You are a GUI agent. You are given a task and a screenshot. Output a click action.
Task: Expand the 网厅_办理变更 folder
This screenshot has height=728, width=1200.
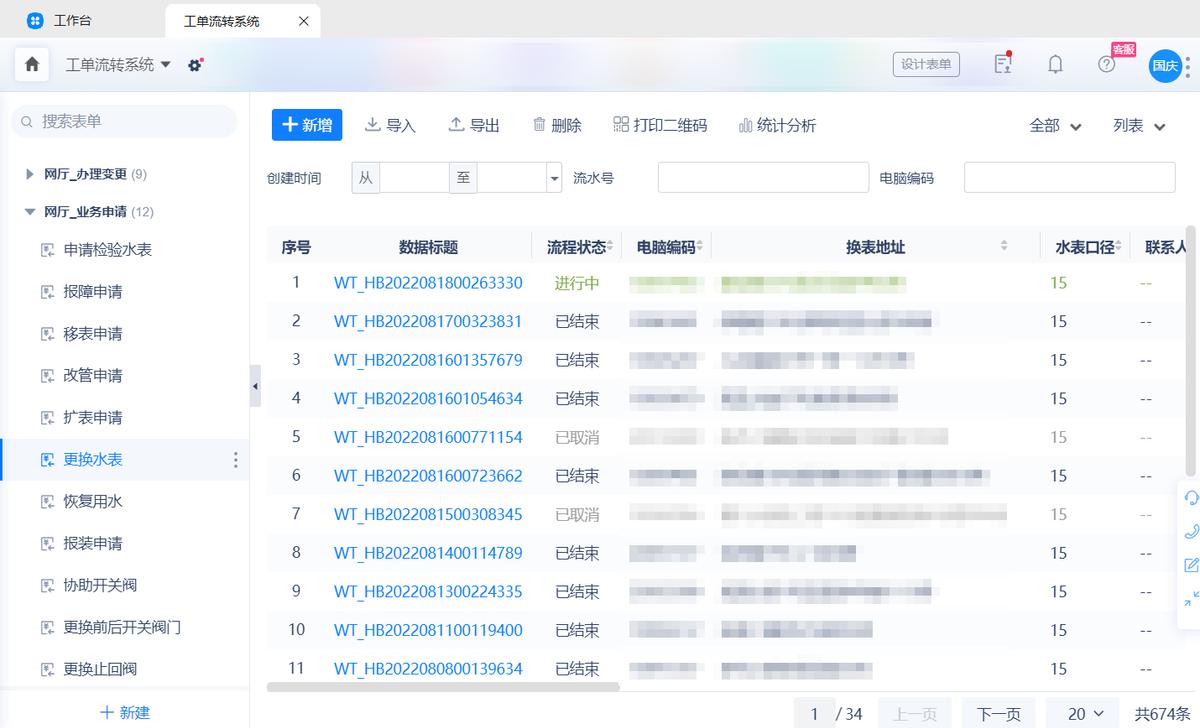coord(30,172)
